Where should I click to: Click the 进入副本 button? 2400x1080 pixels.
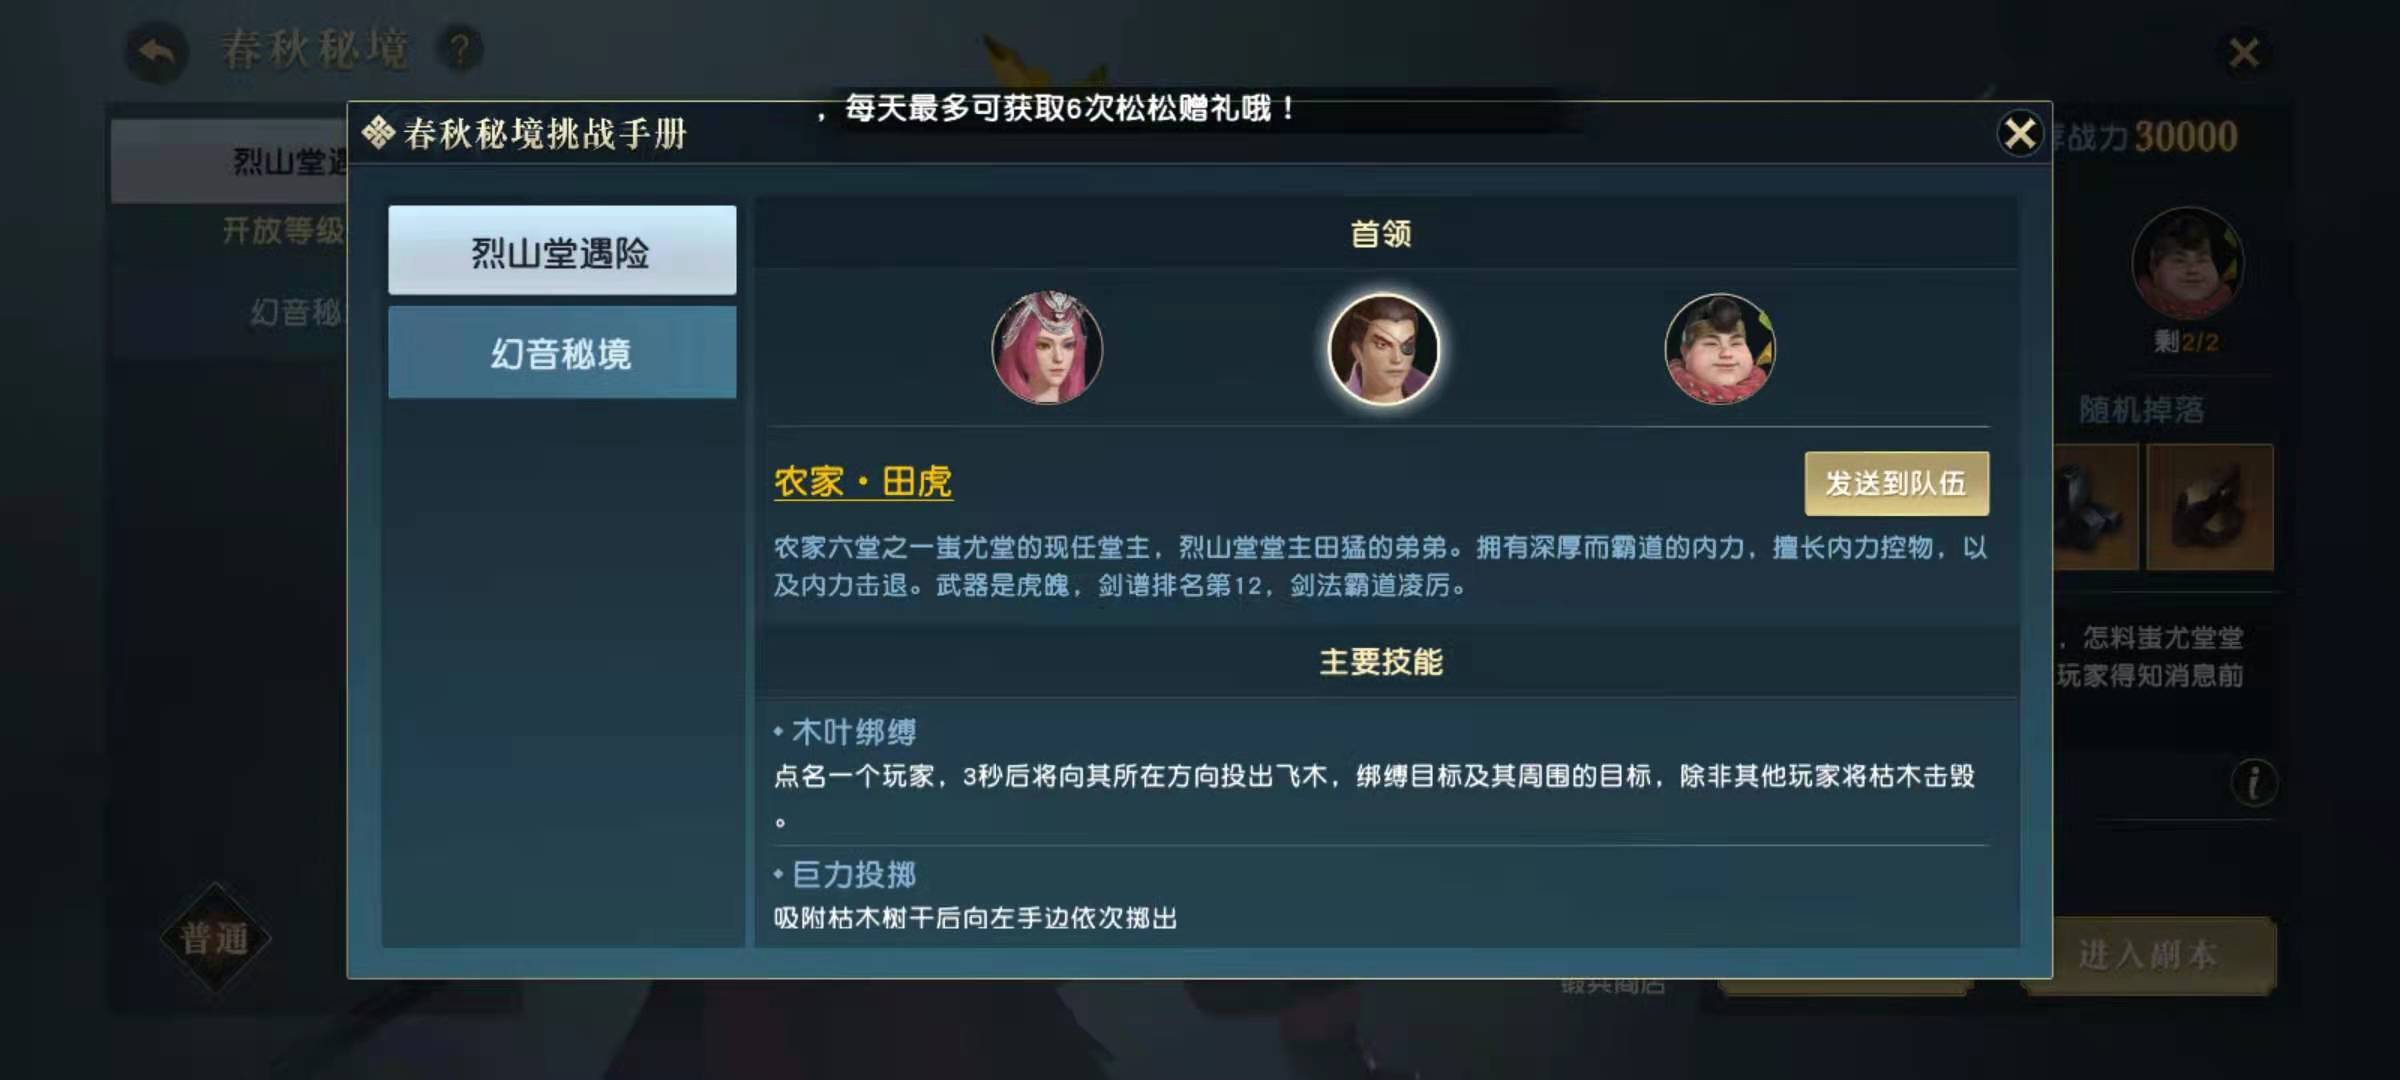tap(2148, 955)
